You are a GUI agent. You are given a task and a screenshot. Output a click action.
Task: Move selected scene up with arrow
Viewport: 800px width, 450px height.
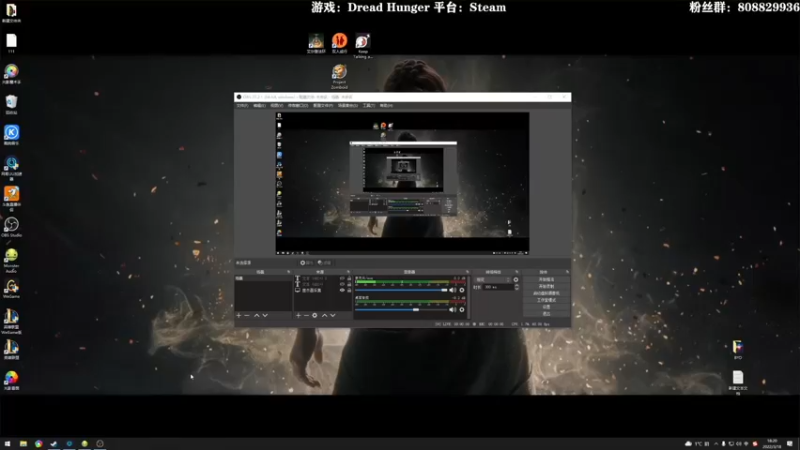pyautogui.click(x=256, y=316)
